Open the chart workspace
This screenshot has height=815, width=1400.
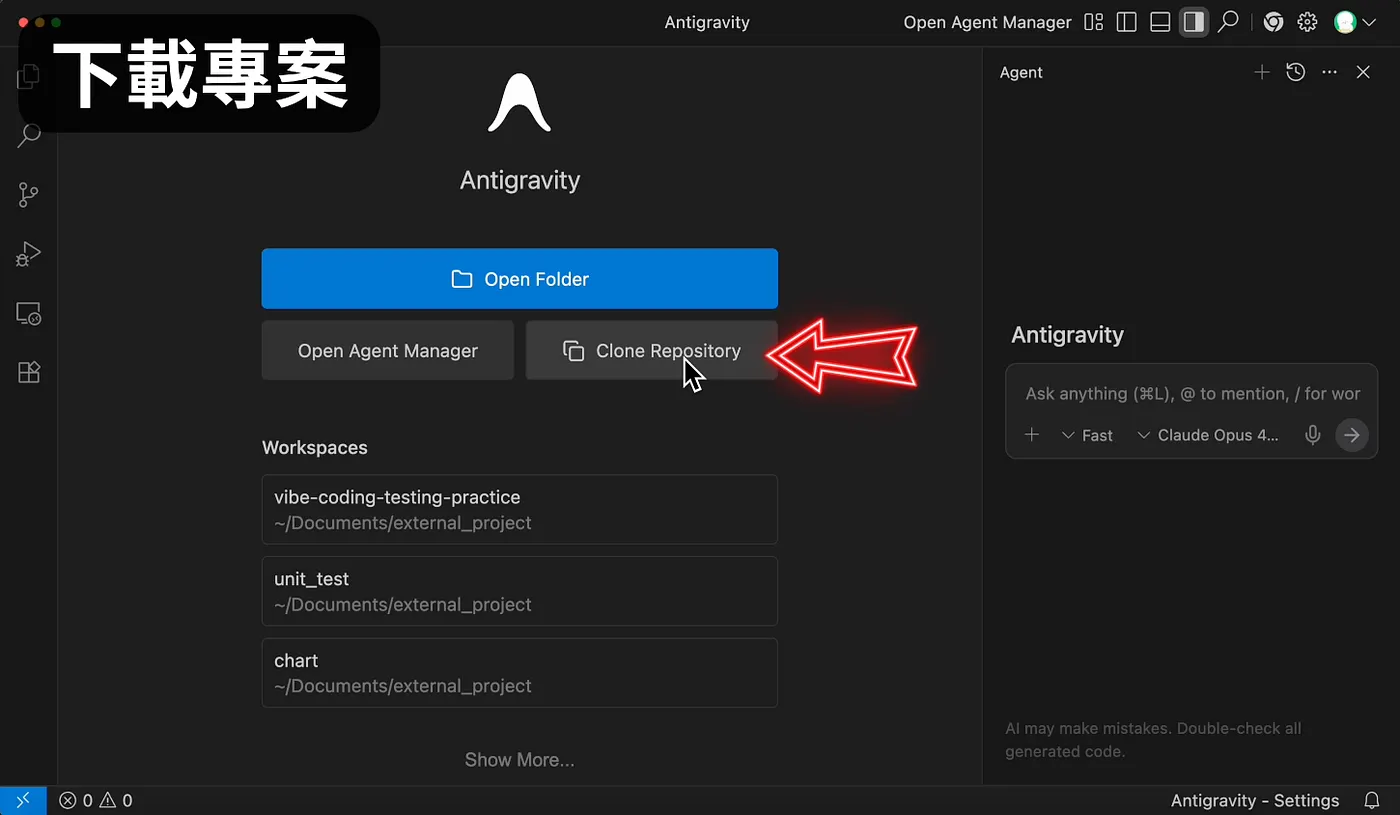coord(520,673)
